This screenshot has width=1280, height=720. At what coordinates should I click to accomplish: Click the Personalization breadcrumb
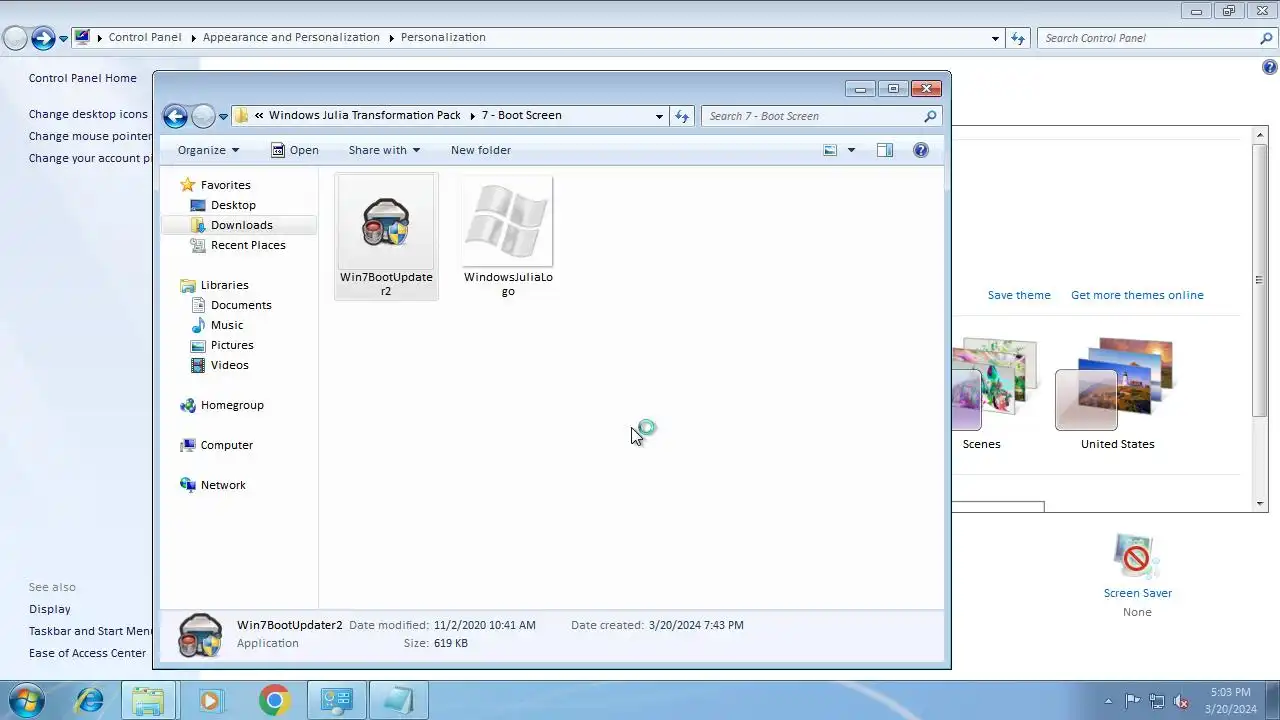coord(443,37)
